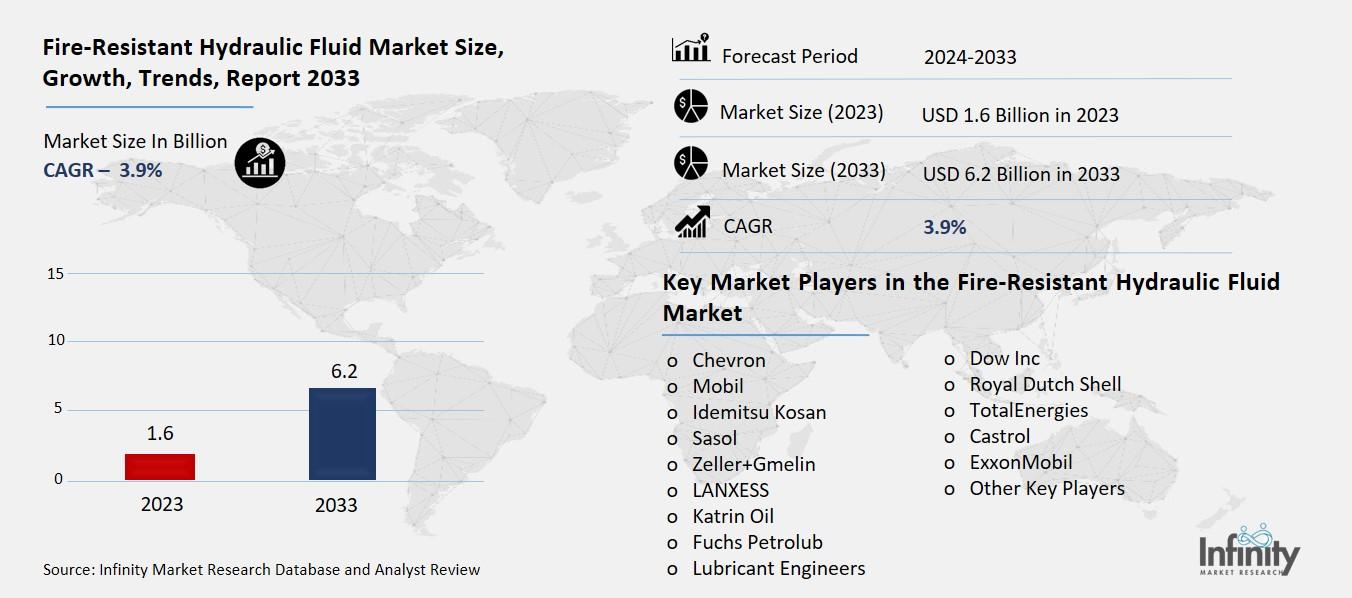
Task: Click the Dow Inc list entry
Action: [x=1004, y=358]
